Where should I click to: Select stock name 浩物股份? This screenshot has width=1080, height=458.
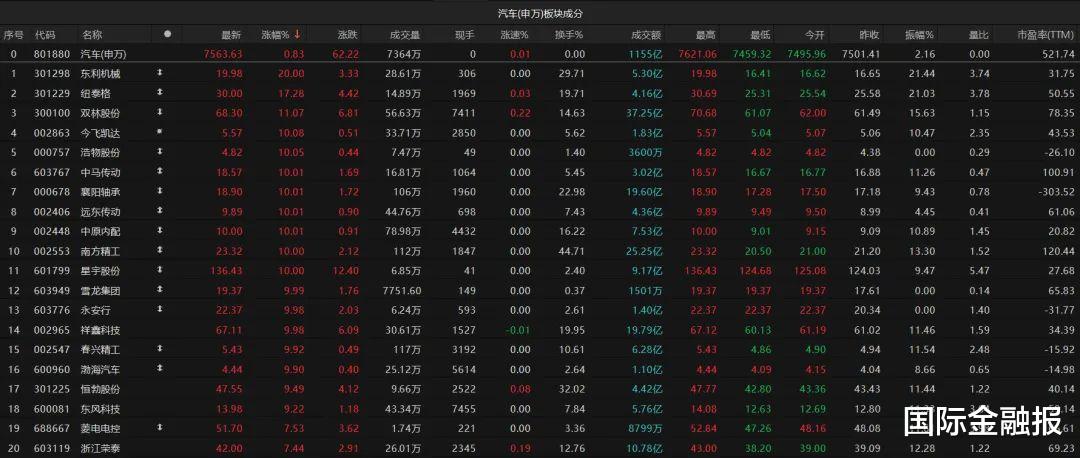coord(101,152)
